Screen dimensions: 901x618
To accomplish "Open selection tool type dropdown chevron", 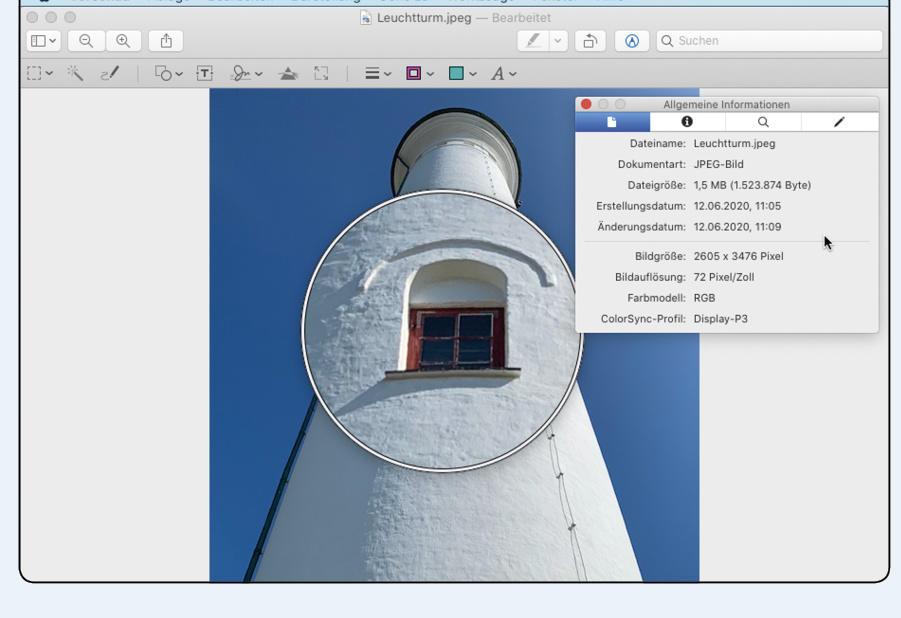I will (49, 73).
